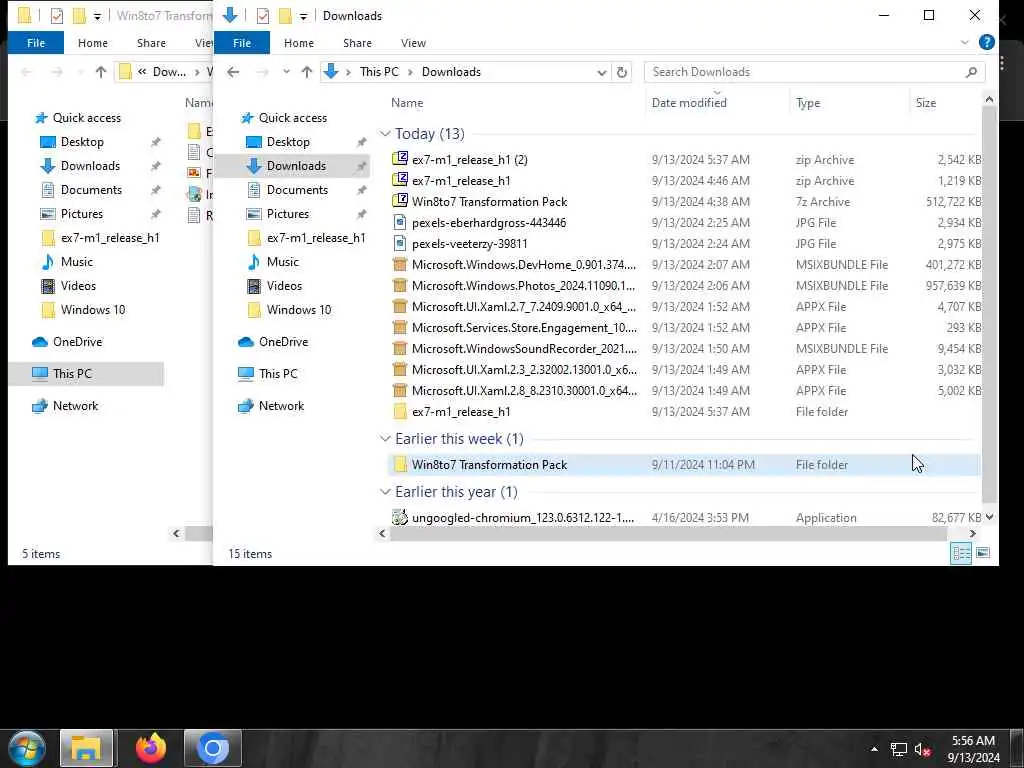Select Network in Downloads navigation pane
Screen dimensions: 1024x768
pos(281,406)
